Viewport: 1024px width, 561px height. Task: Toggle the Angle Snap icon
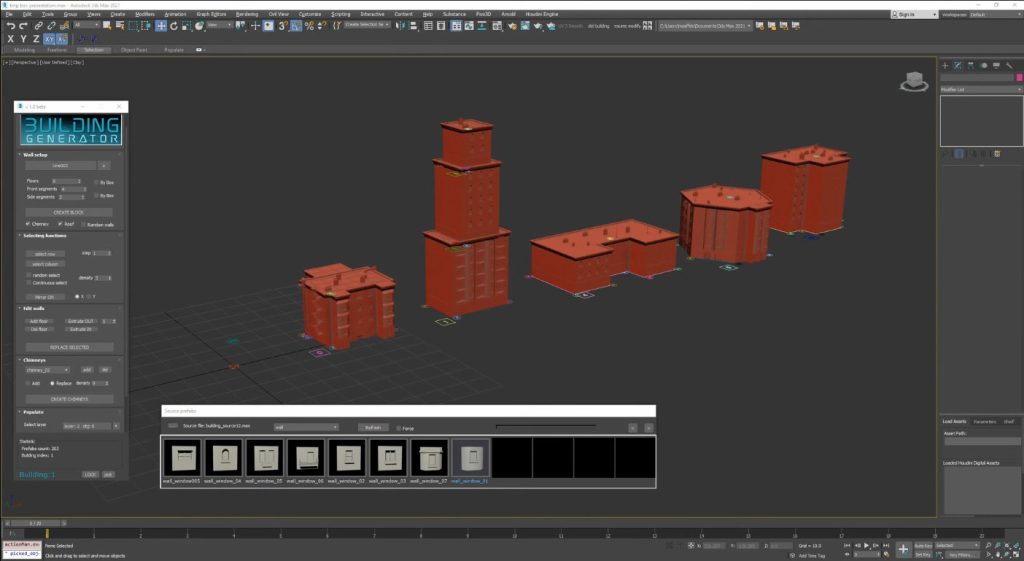tap(296, 26)
